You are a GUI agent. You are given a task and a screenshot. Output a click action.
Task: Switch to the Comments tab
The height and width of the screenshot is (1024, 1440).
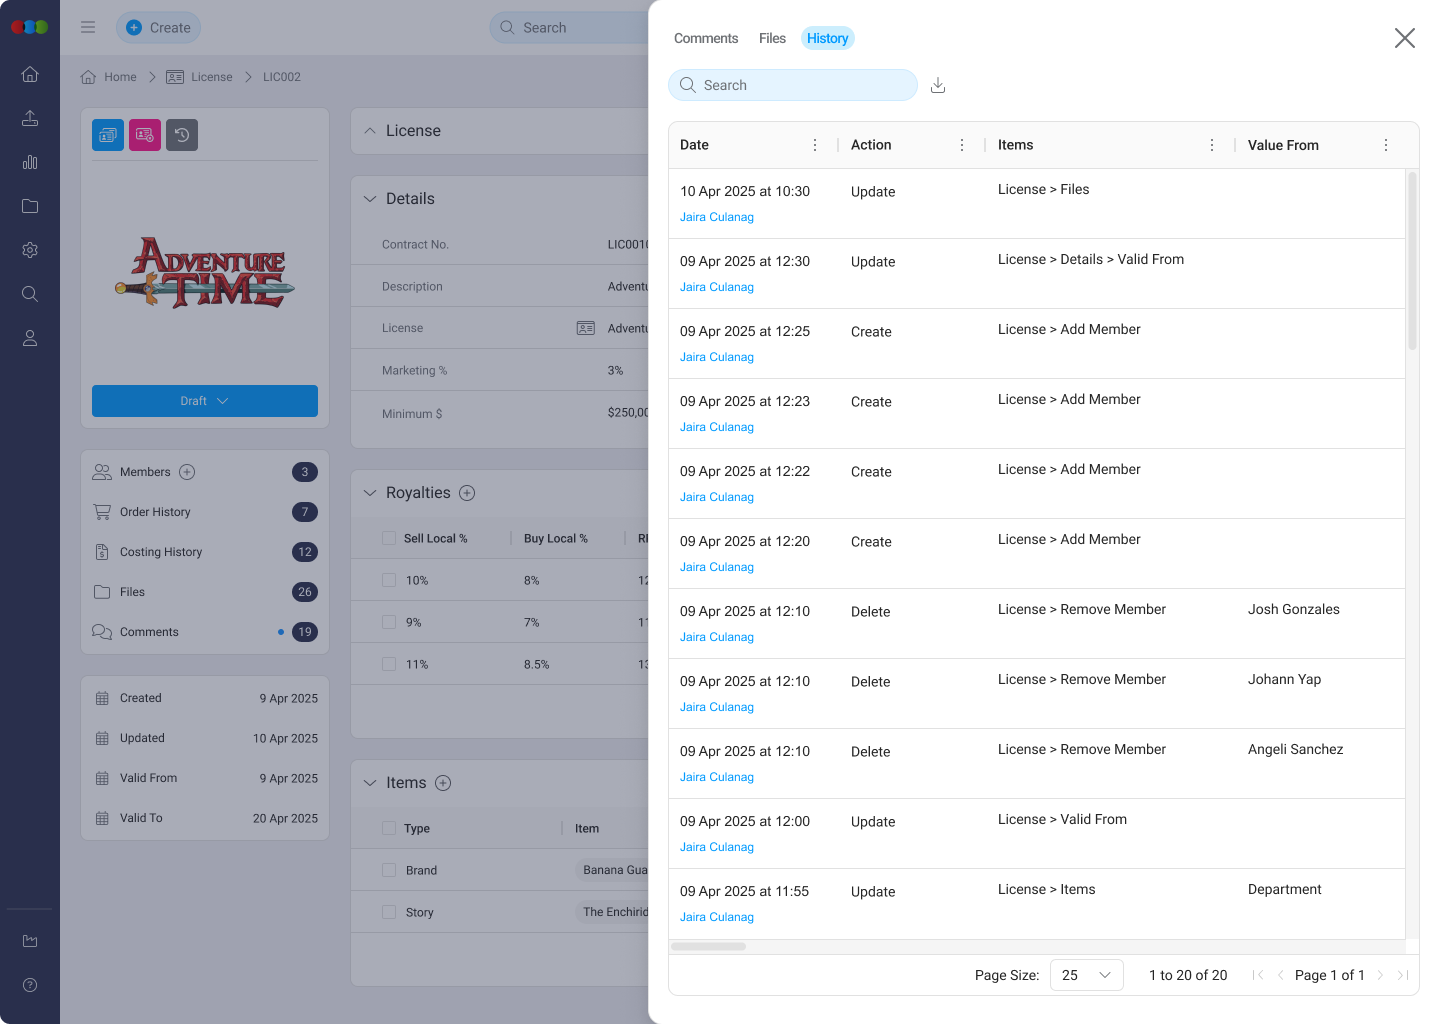point(706,38)
